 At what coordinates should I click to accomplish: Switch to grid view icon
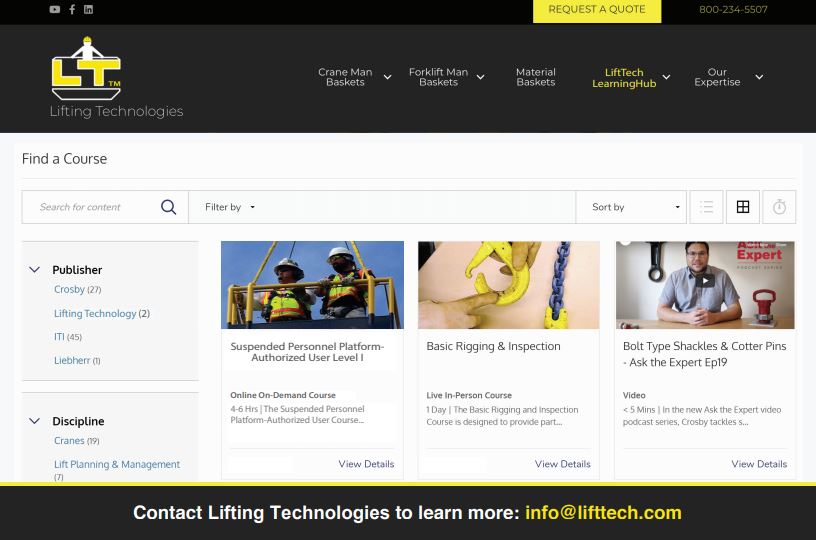(x=743, y=207)
